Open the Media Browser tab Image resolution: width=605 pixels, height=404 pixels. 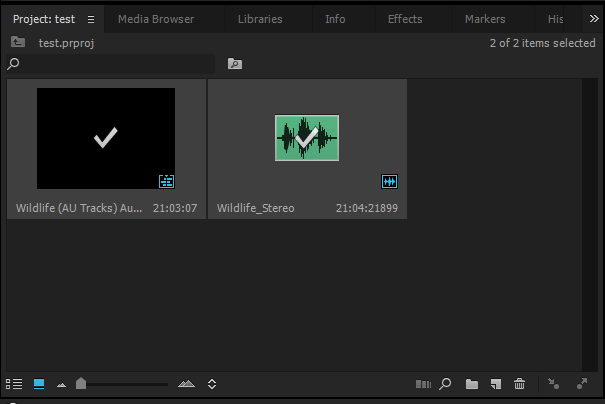pyautogui.click(x=156, y=19)
